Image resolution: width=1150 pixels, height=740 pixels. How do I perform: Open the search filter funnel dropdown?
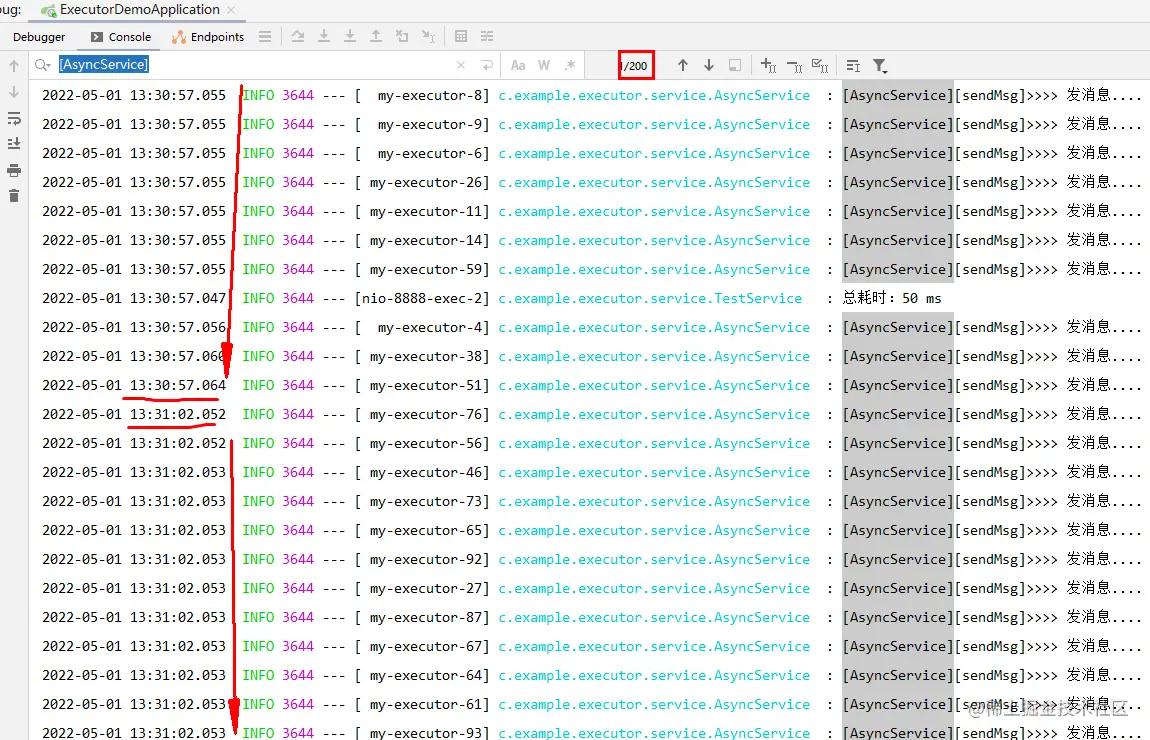(x=880, y=66)
